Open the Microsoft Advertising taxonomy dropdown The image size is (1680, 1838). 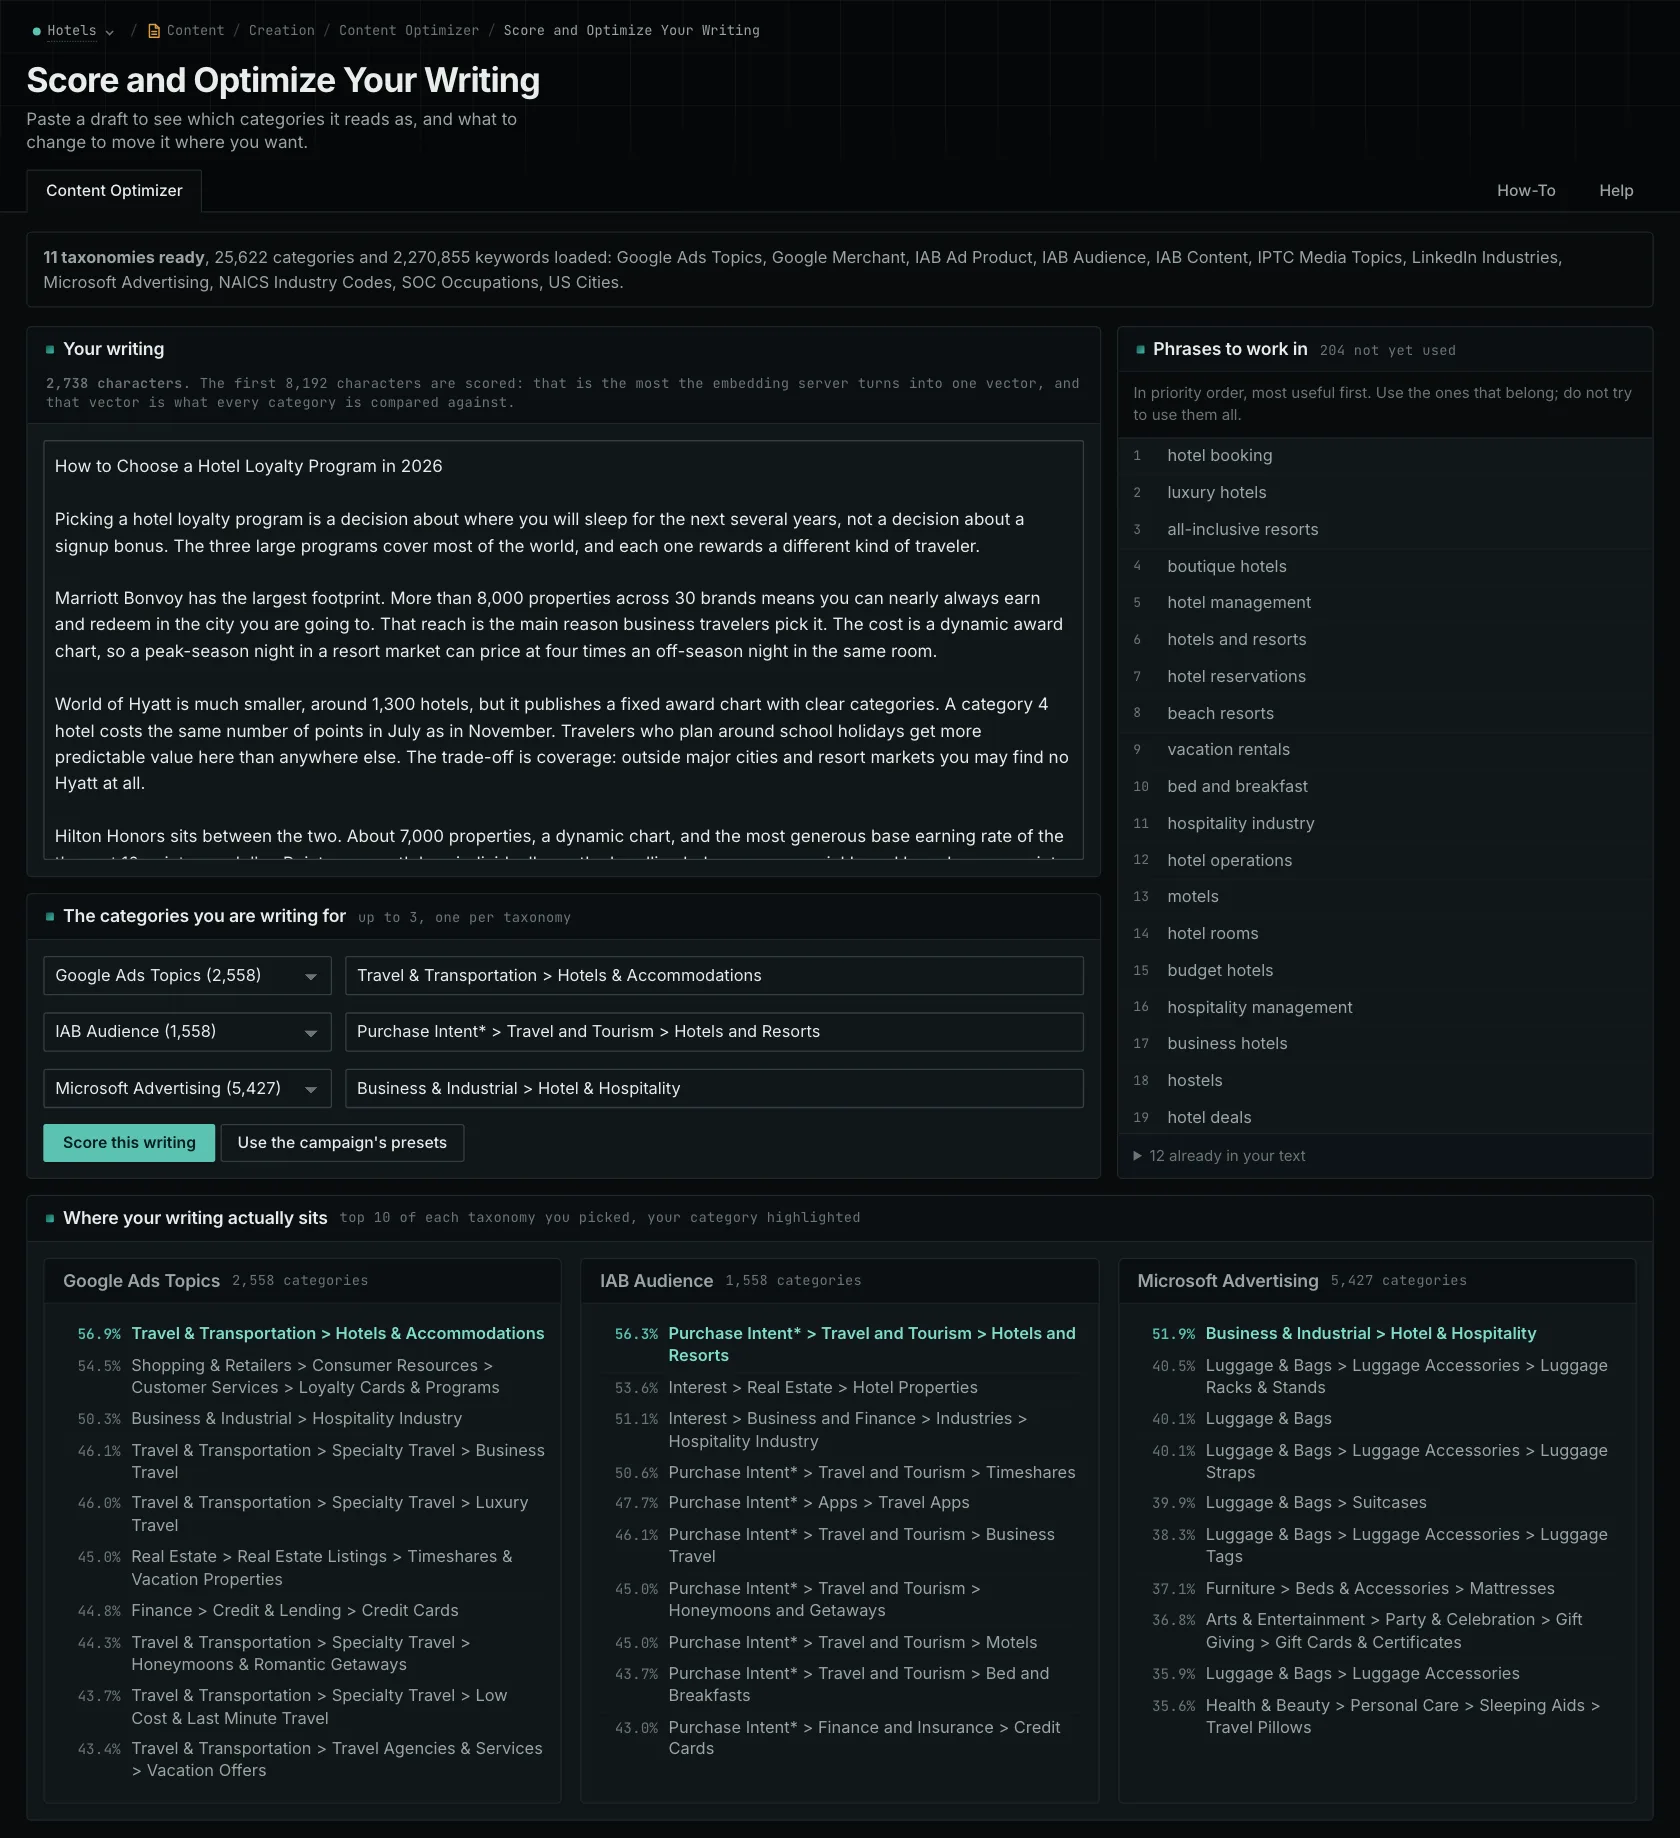(x=187, y=1088)
